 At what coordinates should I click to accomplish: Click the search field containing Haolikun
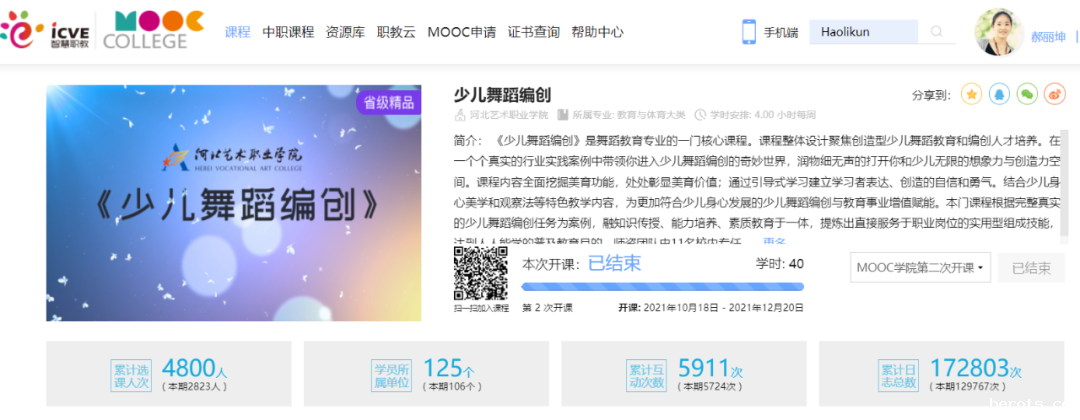[x=865, y=32]
